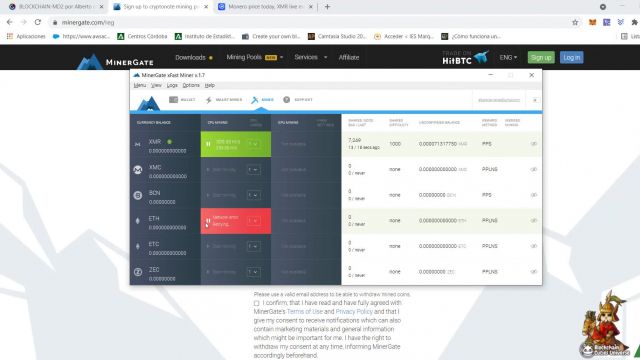Bookmark this page with the star icon
Image resolution: width=640 pixels, height=360 pixels.
coord(575,22)
